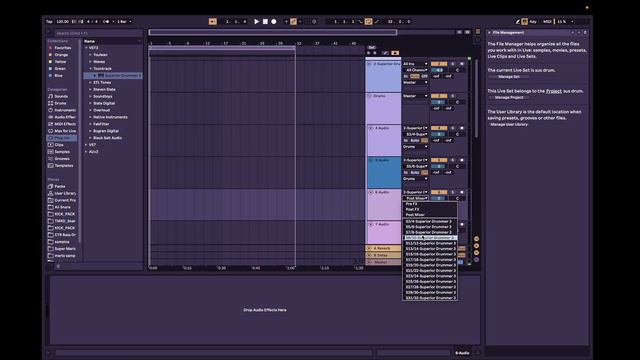Click the Manage Set button
This screenshot has height=360, width=640.
[x=509, y=77]
